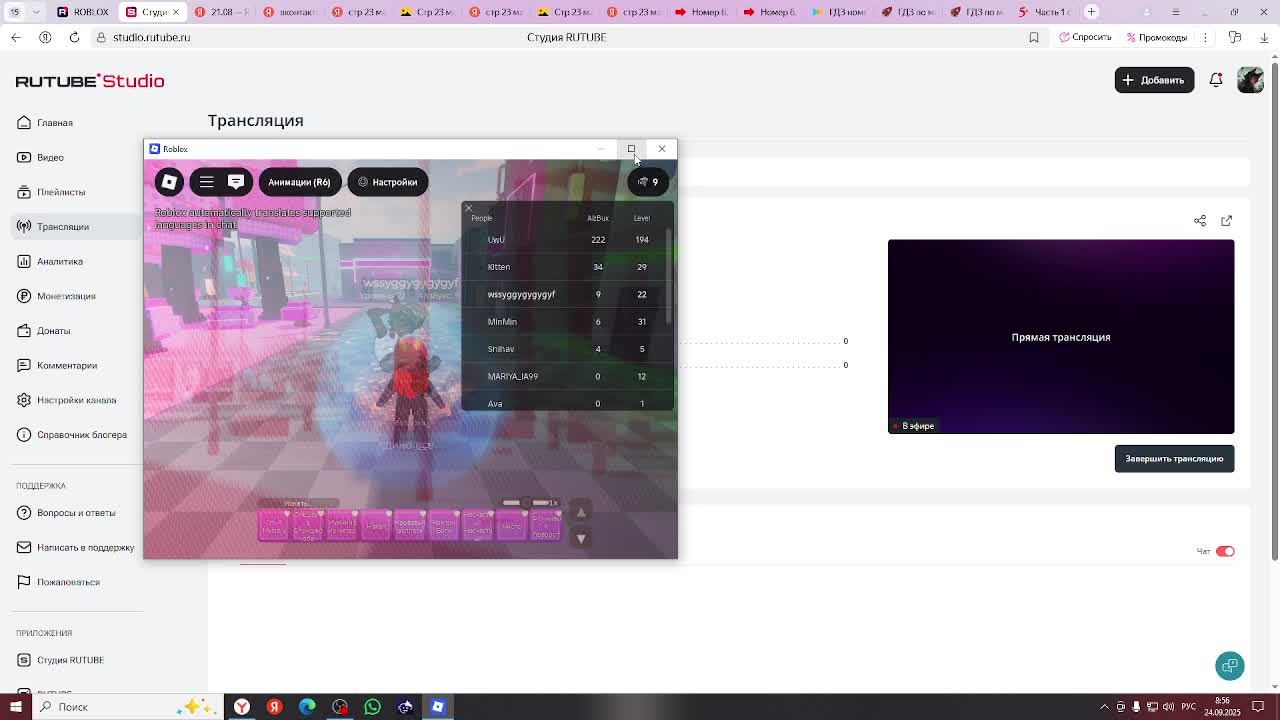Go back in the browser

pos(16,37)
